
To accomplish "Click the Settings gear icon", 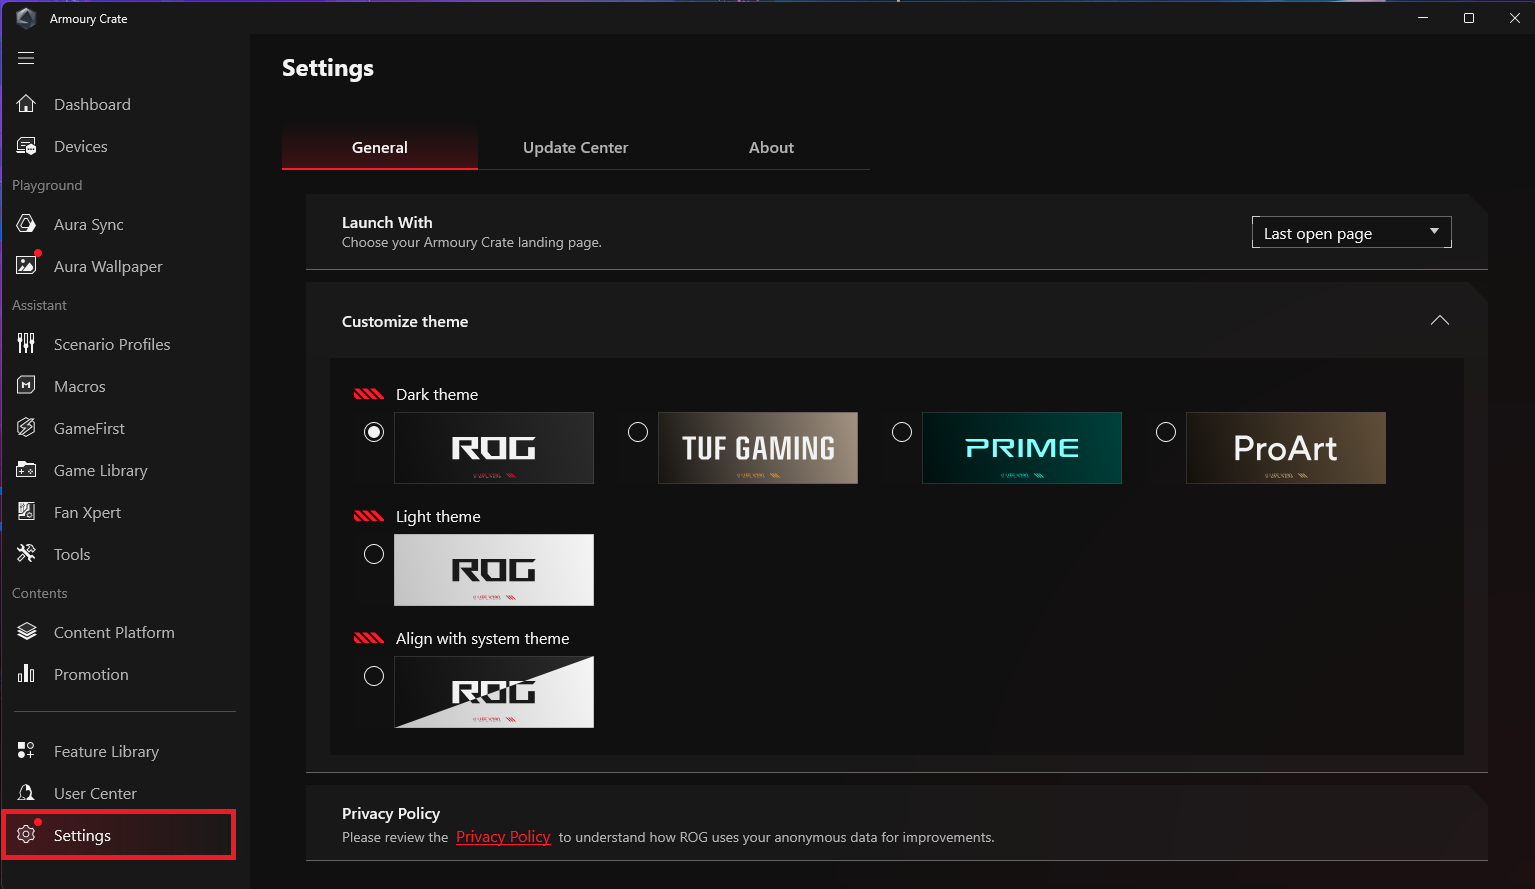I will [x=27, y=835].
